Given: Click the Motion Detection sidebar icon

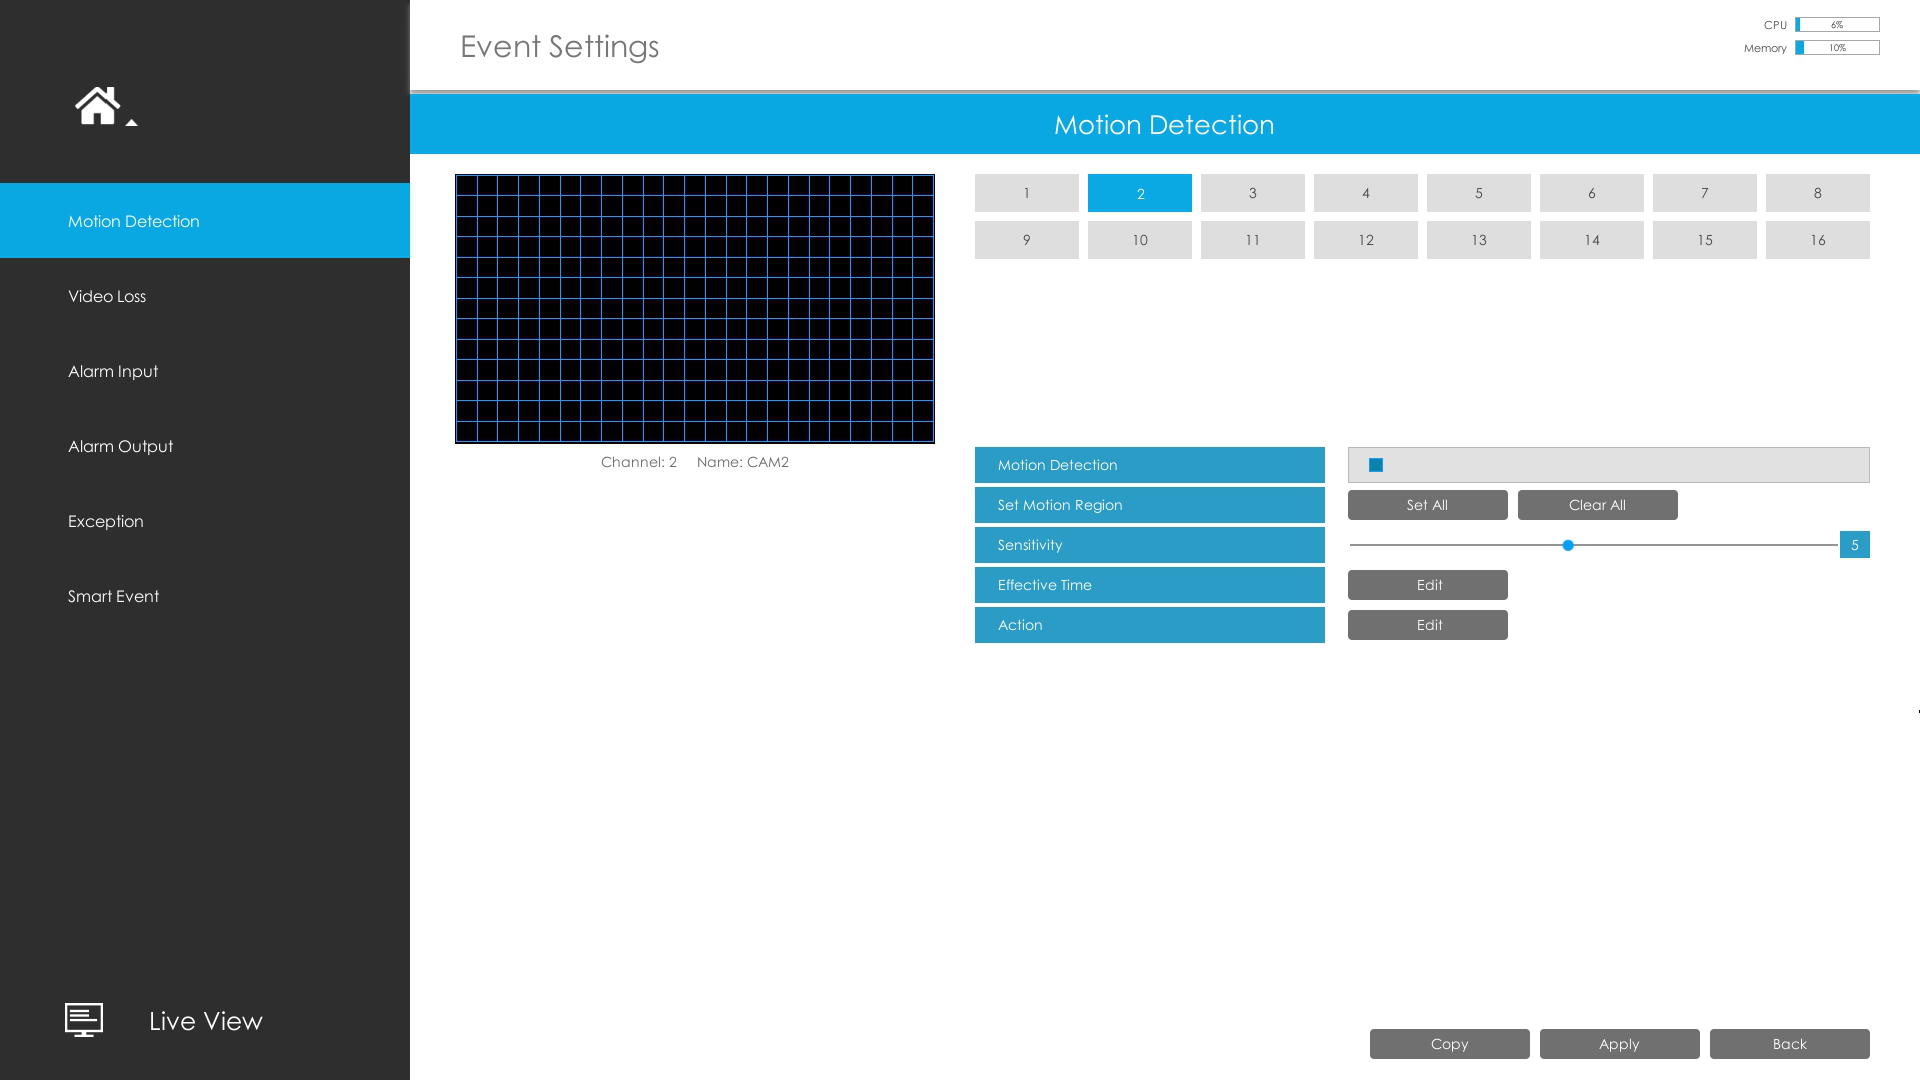Looking at the screenshot, I should pyautogui.click(x=204, y=220).
